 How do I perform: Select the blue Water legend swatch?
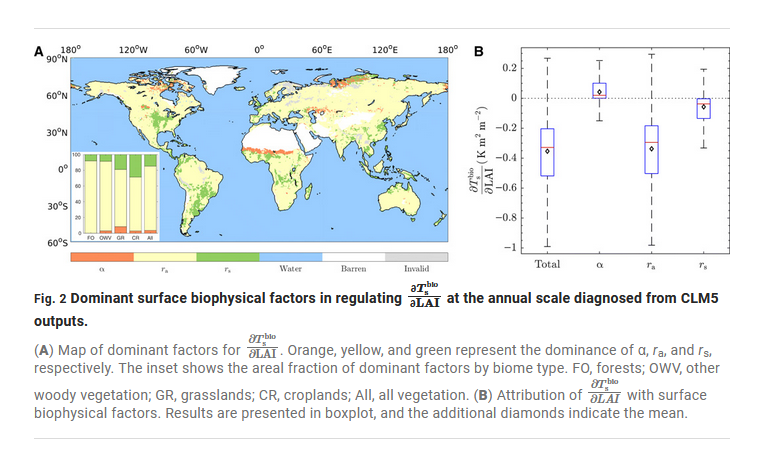pyautogui.click(x=291, y=257)
